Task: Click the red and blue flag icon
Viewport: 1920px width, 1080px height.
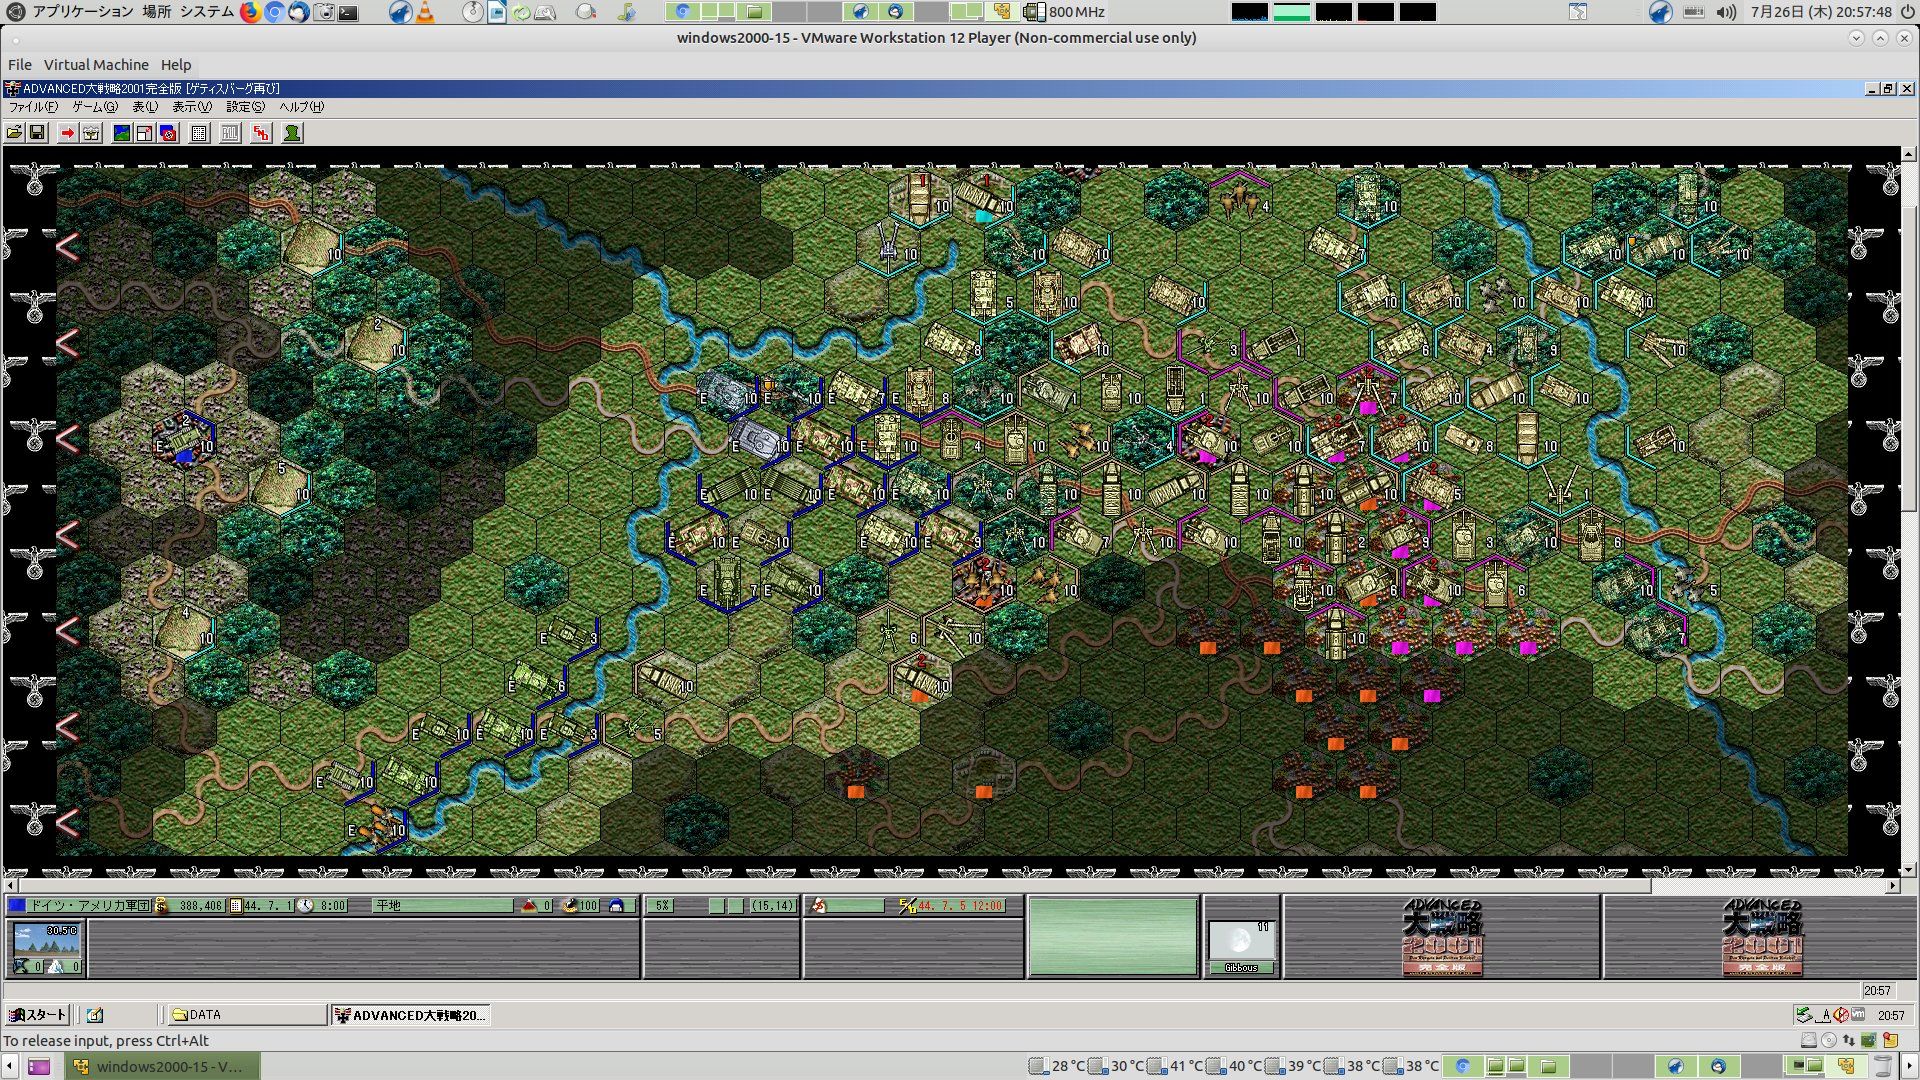Action: [x=168, y=133]
